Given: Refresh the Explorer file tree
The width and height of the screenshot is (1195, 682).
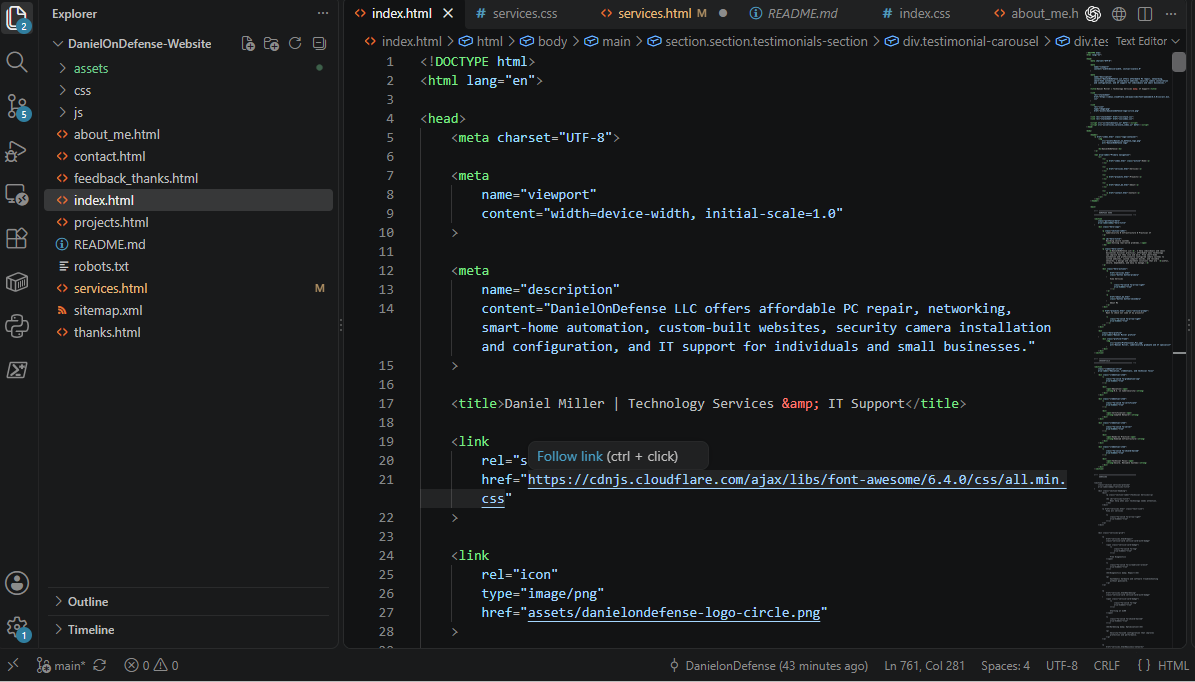Looking at the screenshot, I should 295,43.
